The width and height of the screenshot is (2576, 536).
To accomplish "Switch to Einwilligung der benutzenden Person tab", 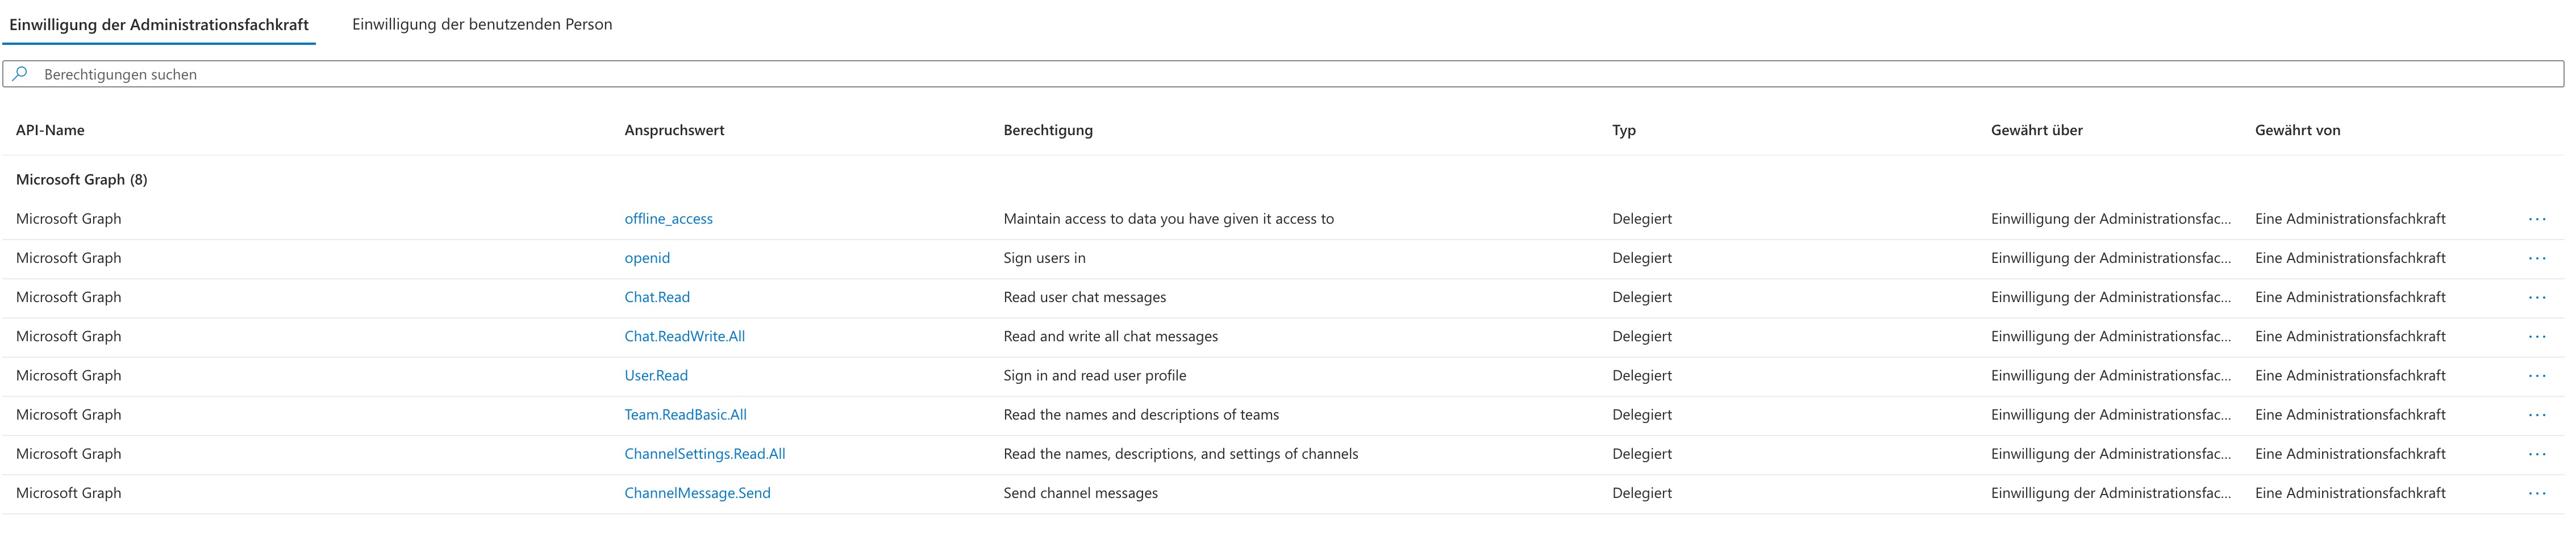I will pos(482,24).
